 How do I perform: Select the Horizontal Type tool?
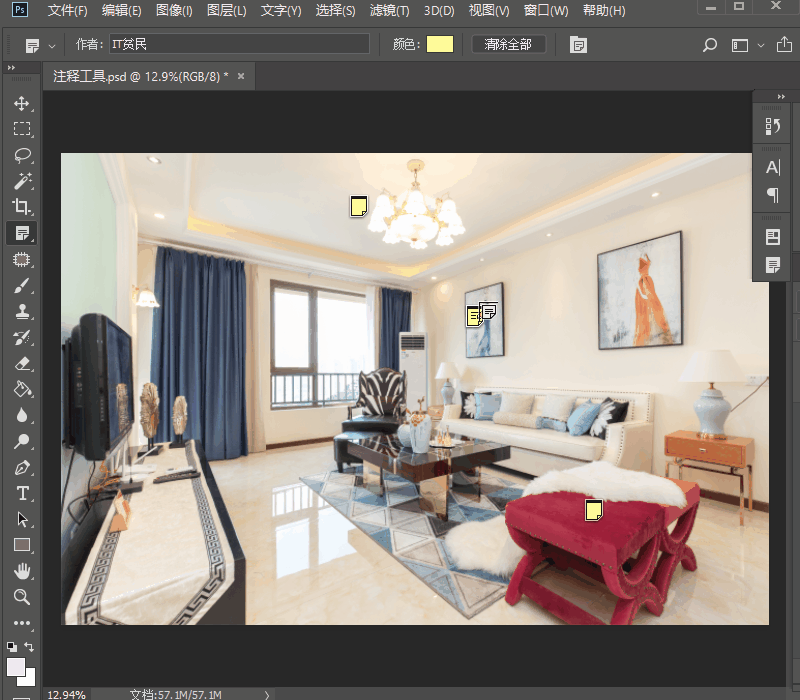point(22,493)
